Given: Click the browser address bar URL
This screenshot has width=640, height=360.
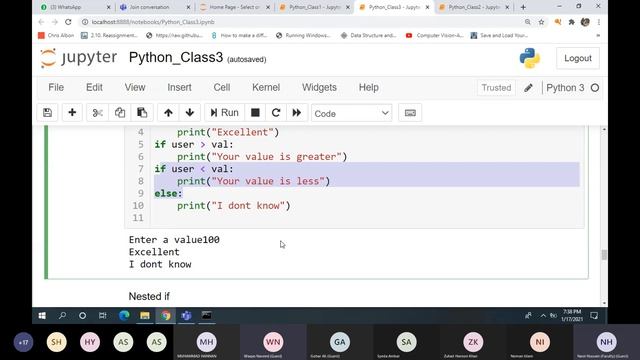Looking at the screenshot, I should (x=153, y=22).
